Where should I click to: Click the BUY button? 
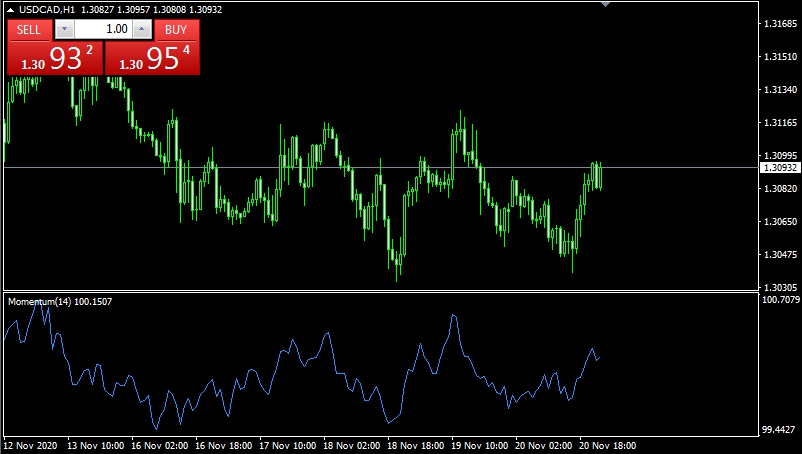click(177, 30)
